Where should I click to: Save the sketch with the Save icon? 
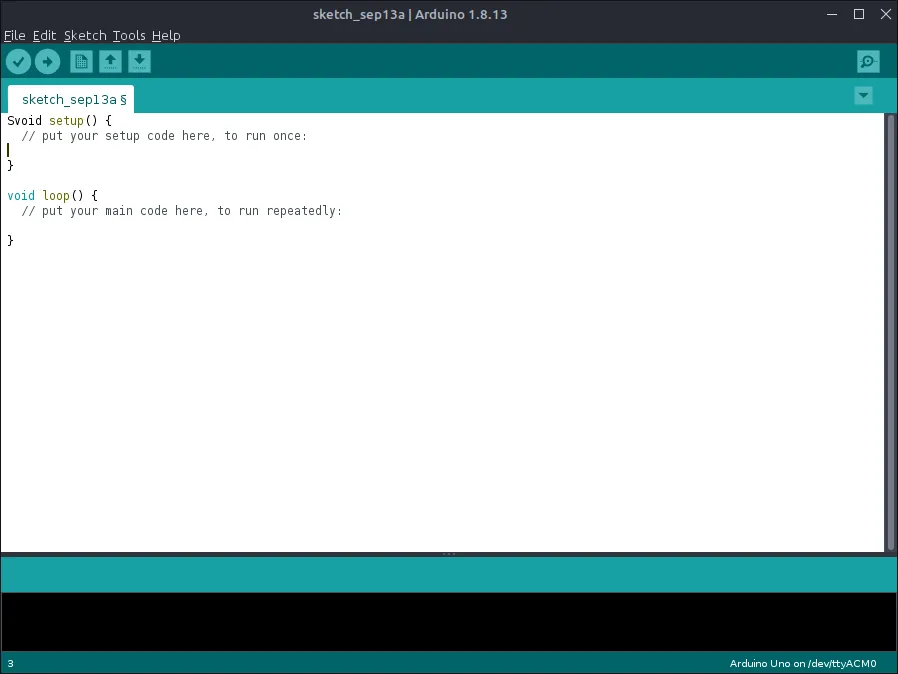(139, 61)
